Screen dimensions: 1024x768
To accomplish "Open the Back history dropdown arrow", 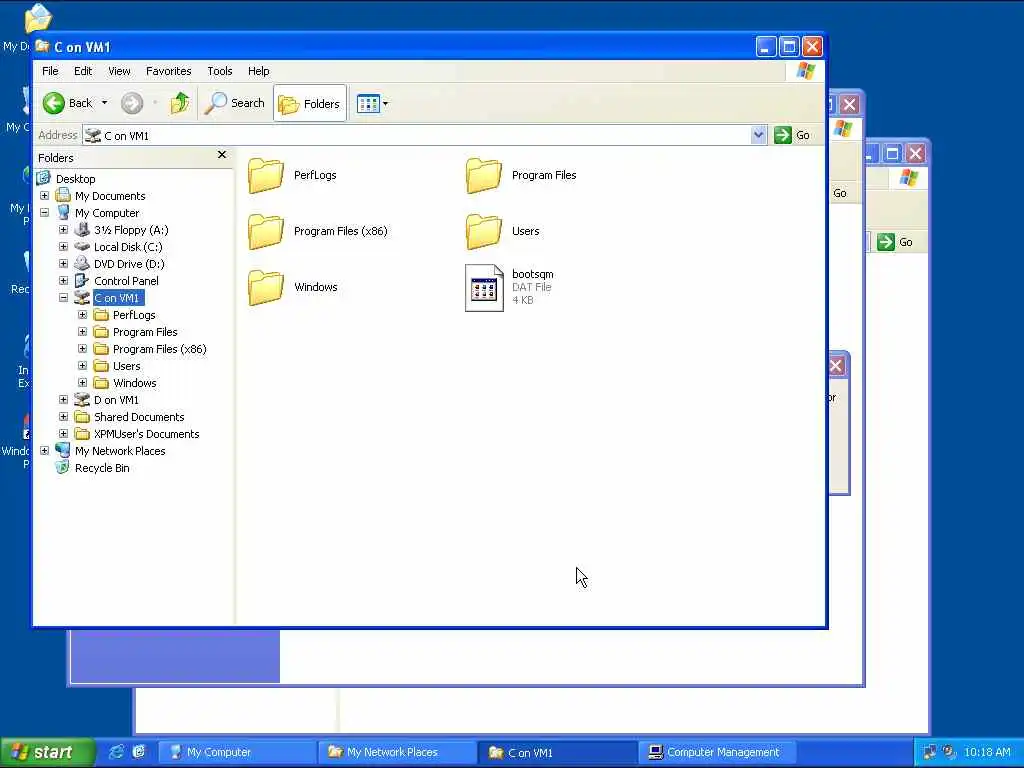I will pos(104,103).
